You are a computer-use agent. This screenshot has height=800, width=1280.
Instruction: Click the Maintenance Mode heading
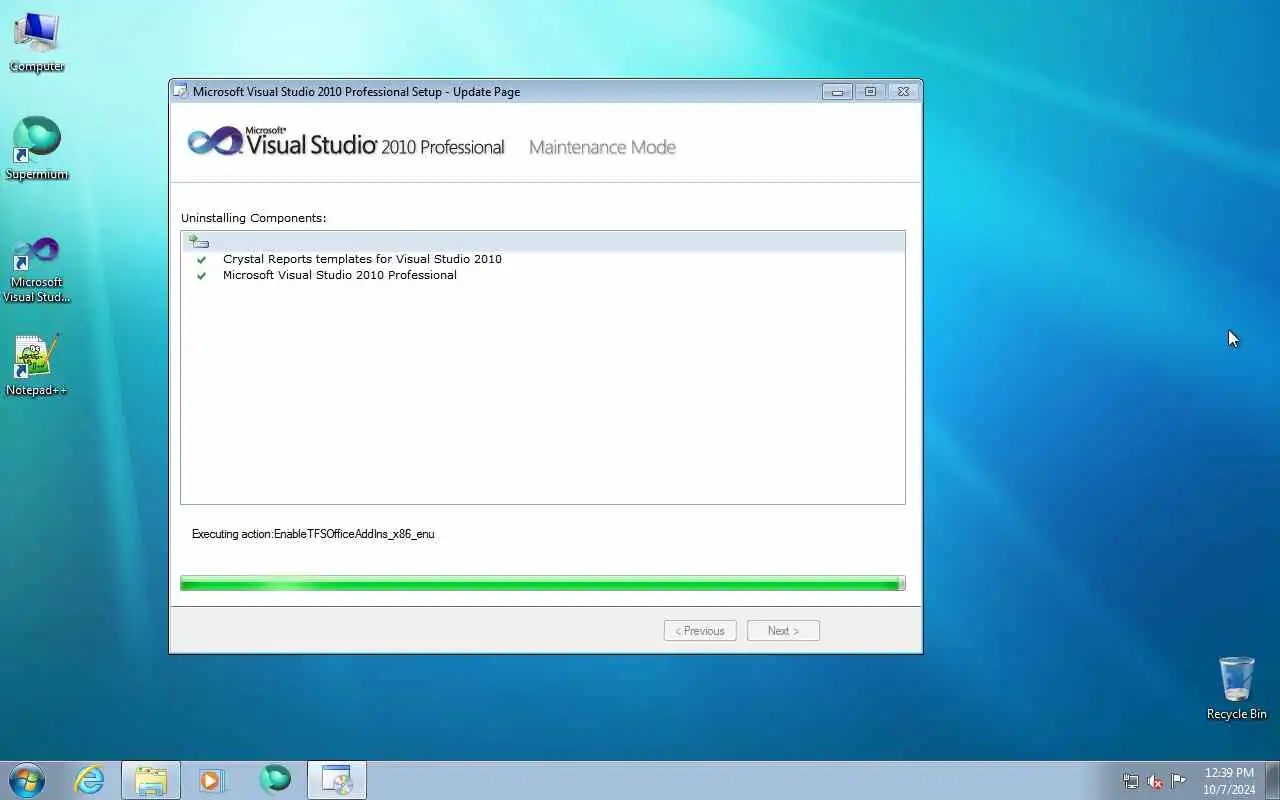(x=602, y=147)
